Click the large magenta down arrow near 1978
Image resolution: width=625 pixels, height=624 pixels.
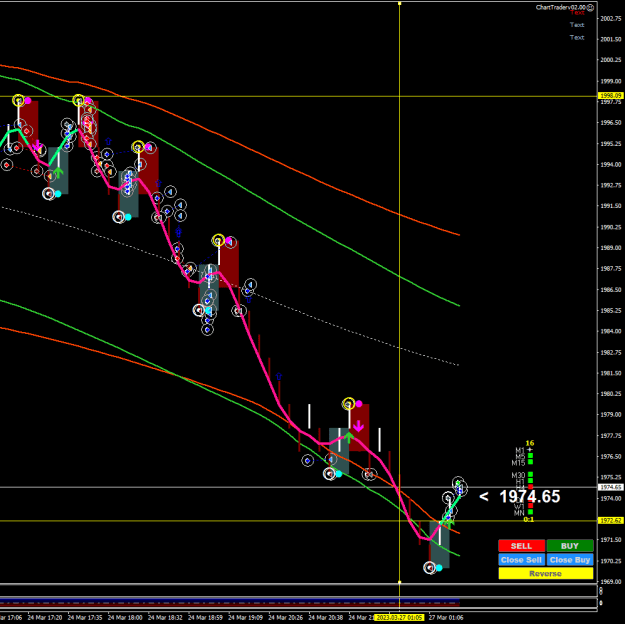click(358, 426)
